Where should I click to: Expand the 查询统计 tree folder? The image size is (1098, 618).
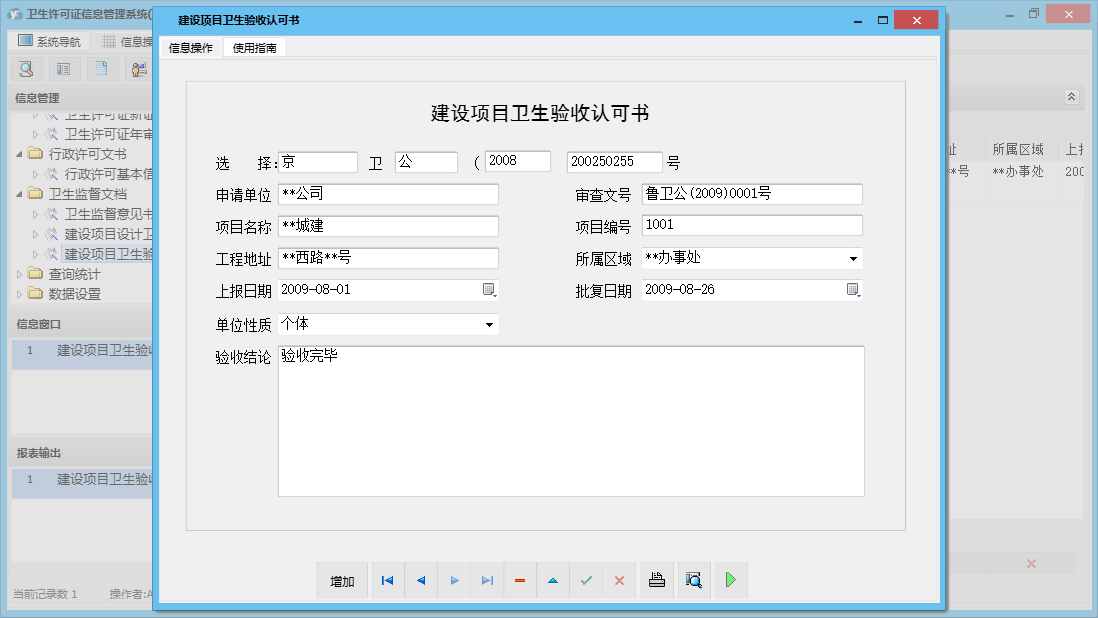[x=20, y=274]
